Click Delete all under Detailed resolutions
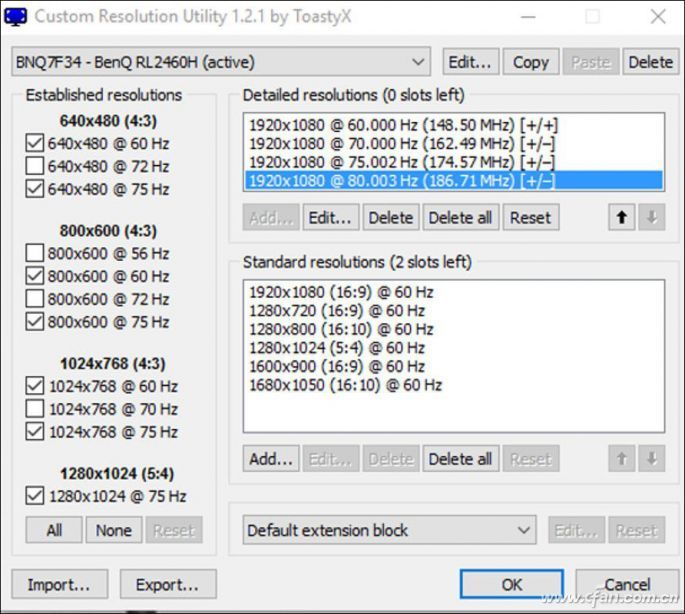The height and width of the screenshot is (614, 685). [x=460, y=217]
